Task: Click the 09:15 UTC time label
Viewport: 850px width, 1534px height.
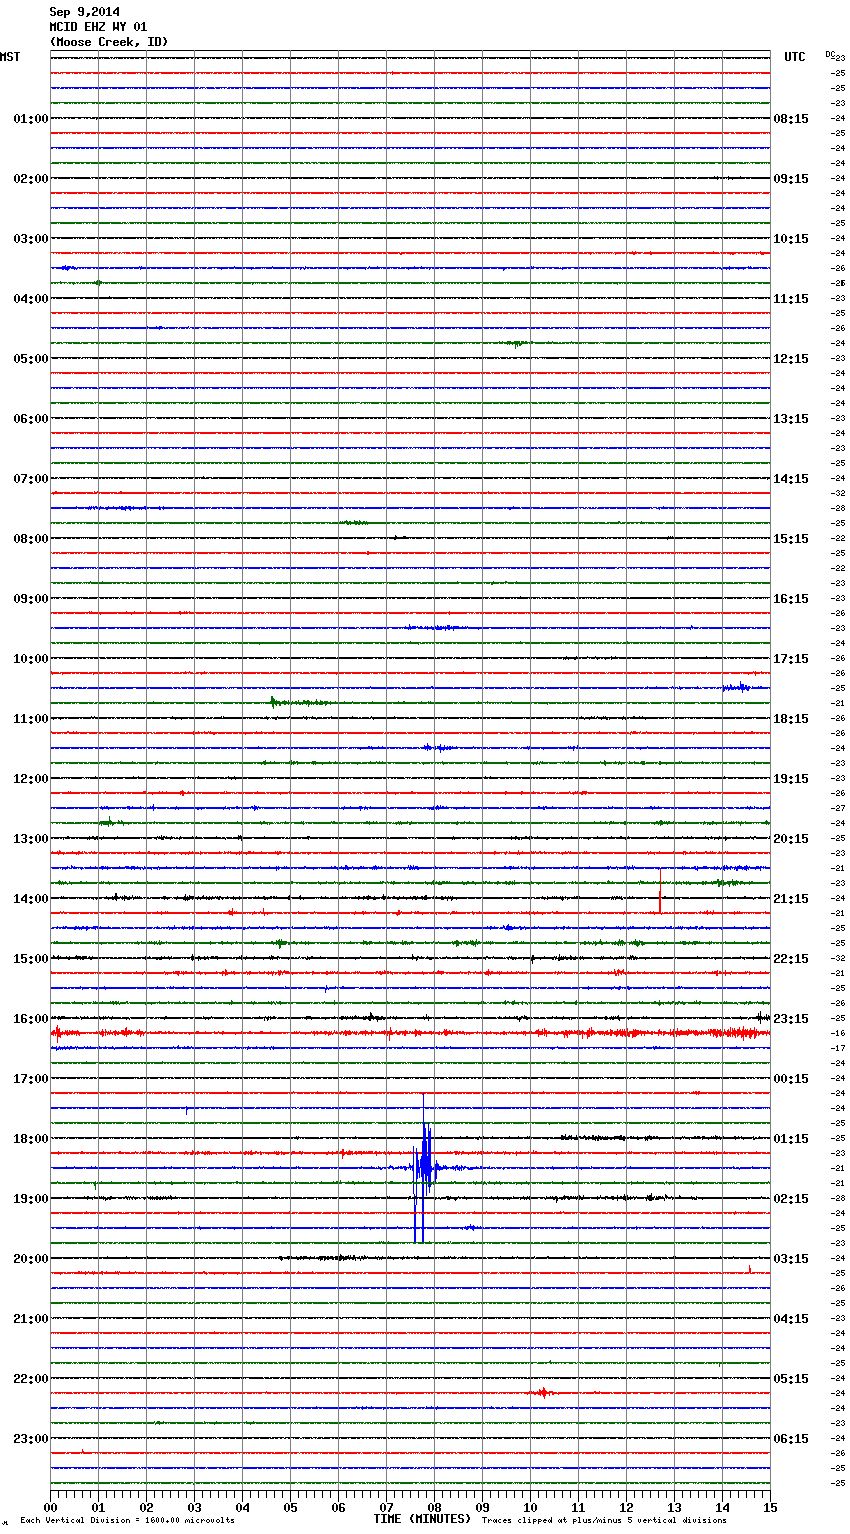Action: click(x=791, y=179)
